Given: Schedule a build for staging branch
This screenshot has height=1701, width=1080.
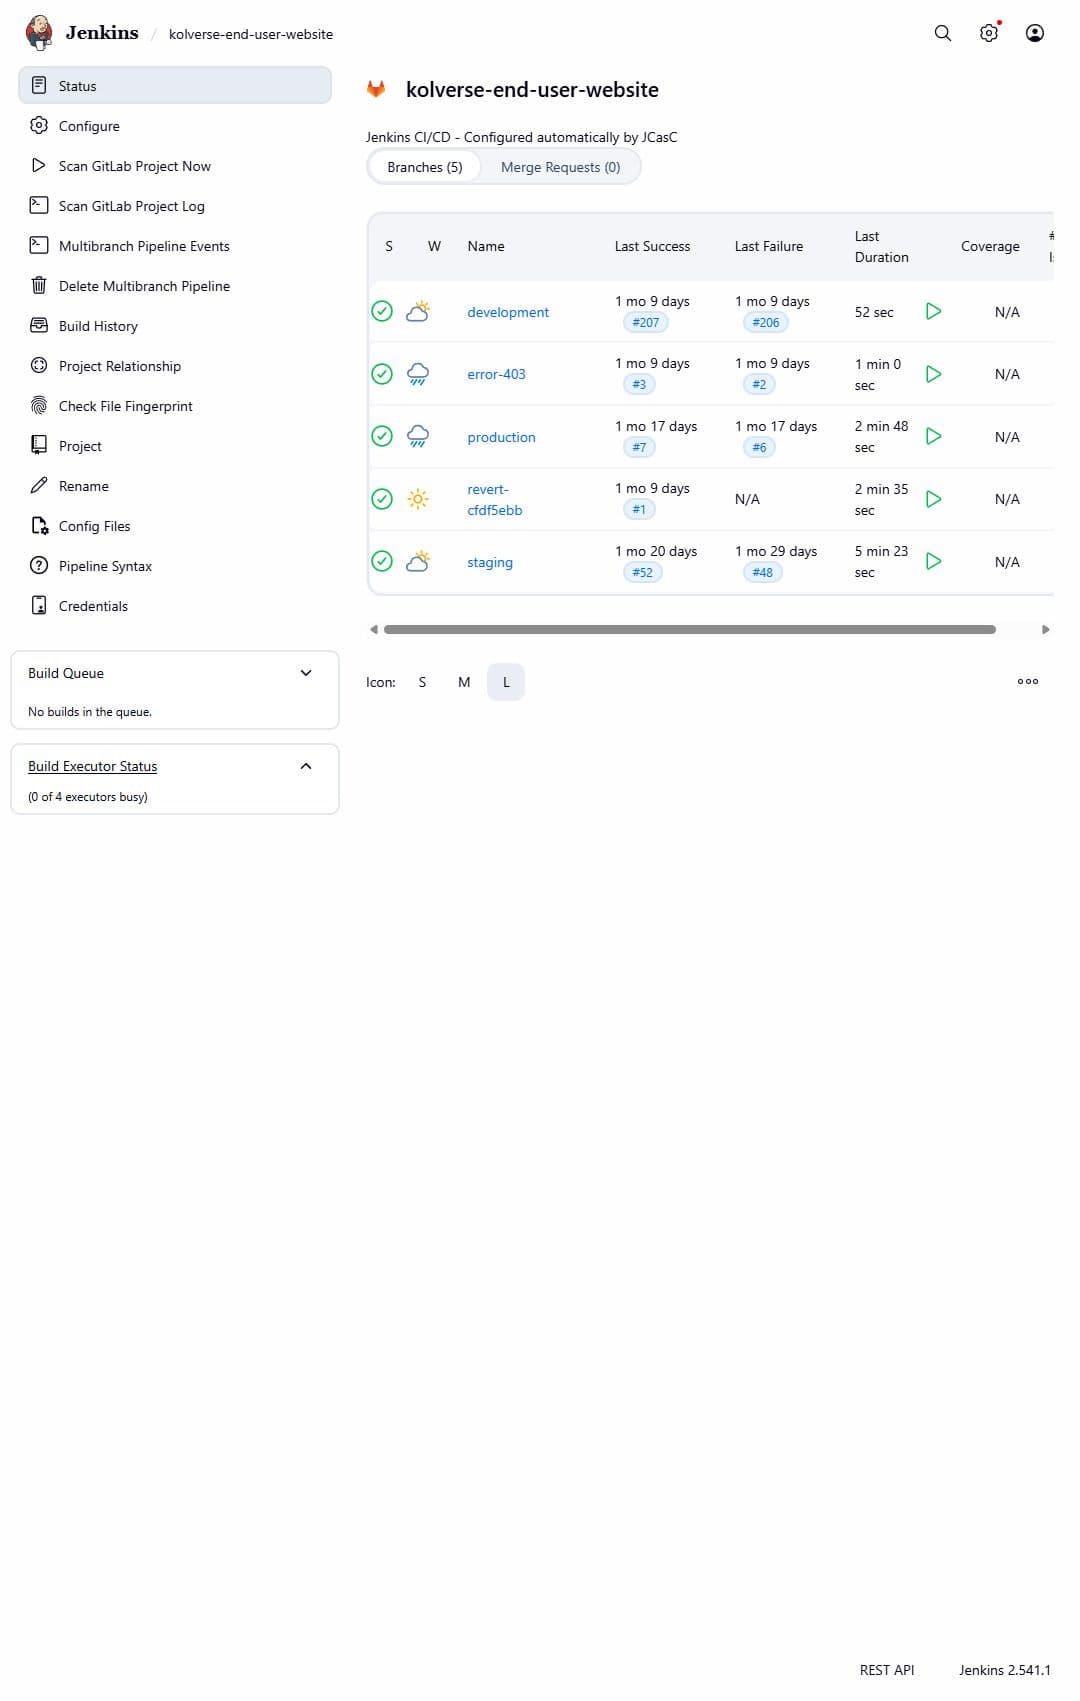Looking at the screenshot, I should tap(933, 561).
